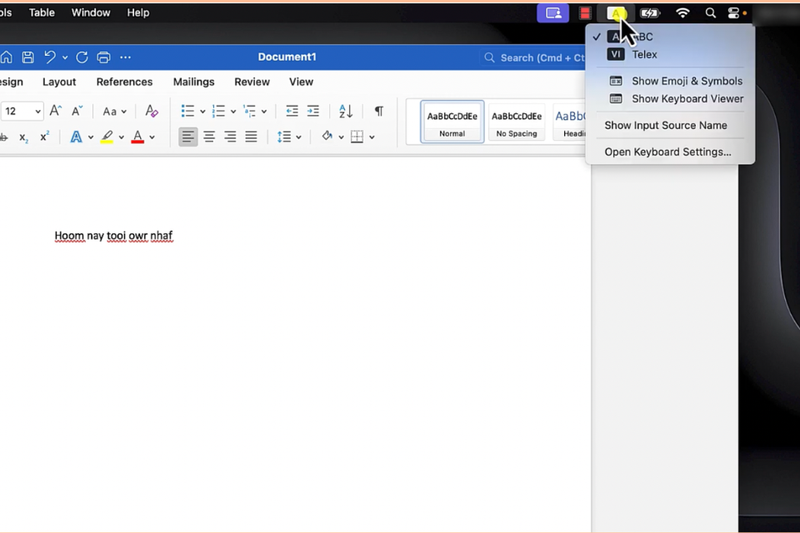Click the Wi-Fi status icon
The width and height of the screenshot is (800, 533).
(682, 13)
